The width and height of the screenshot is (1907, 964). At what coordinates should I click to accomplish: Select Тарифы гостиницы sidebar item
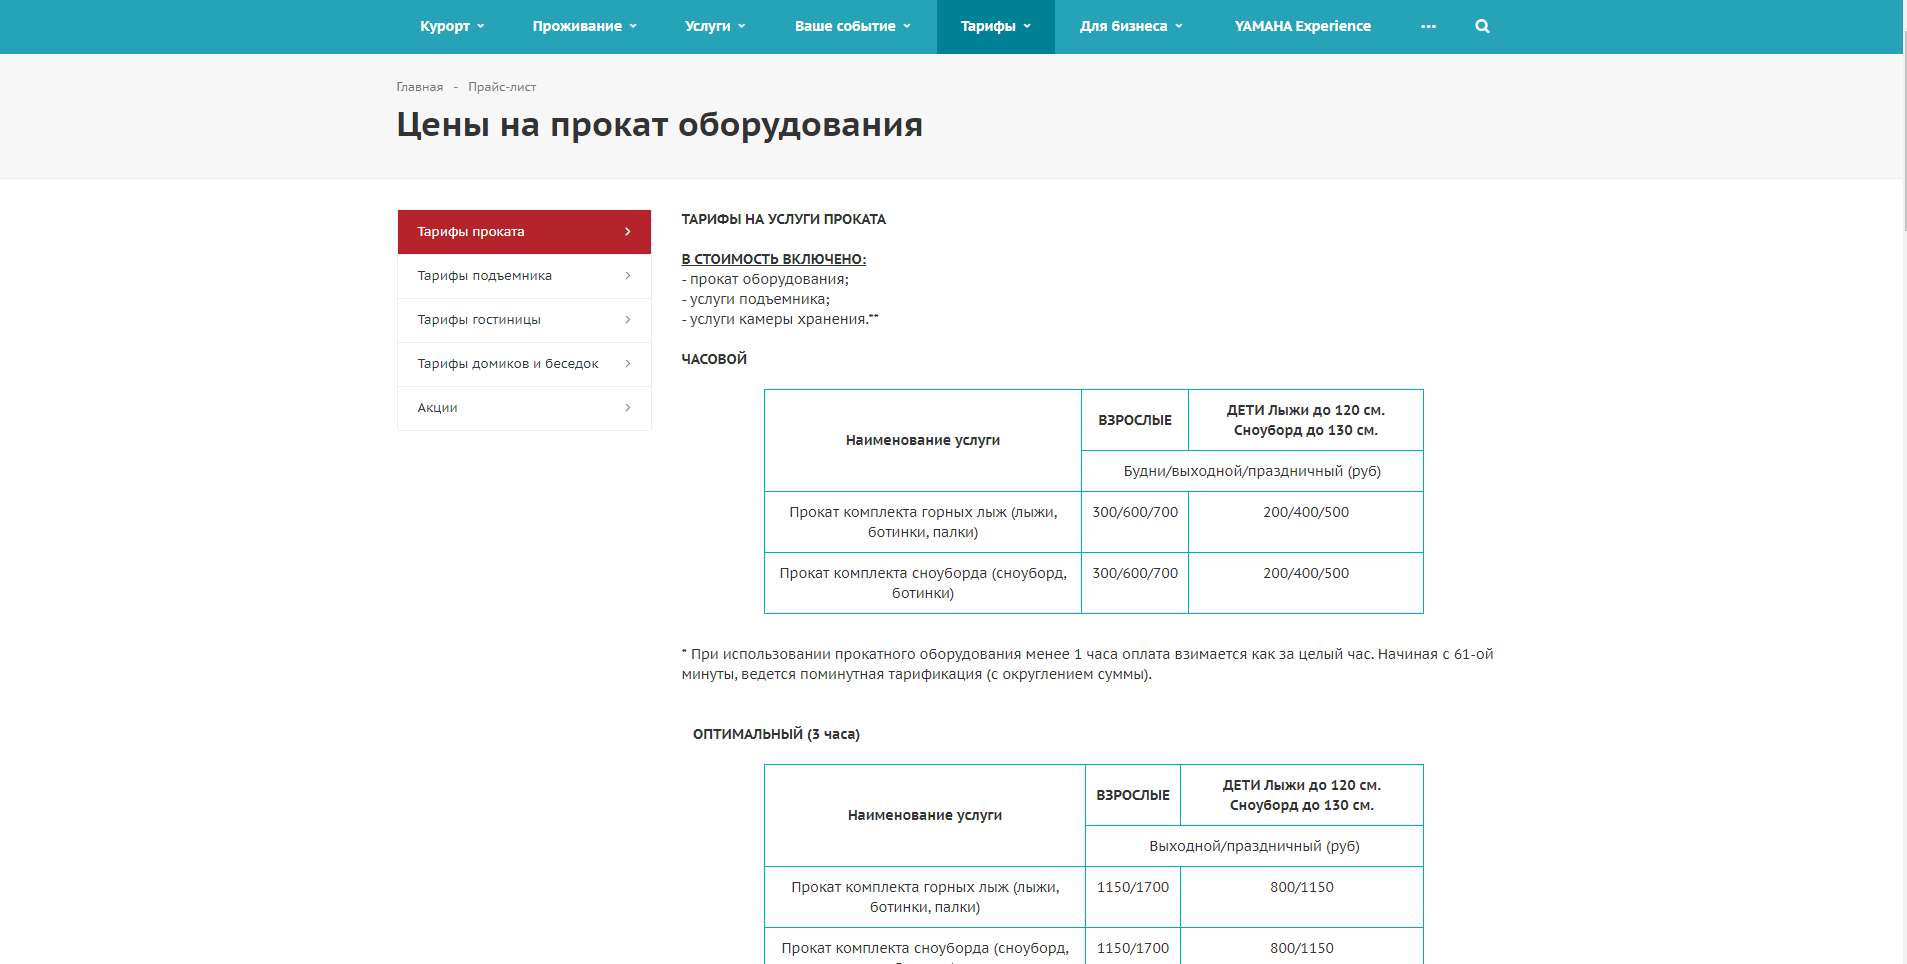[524, 320]
